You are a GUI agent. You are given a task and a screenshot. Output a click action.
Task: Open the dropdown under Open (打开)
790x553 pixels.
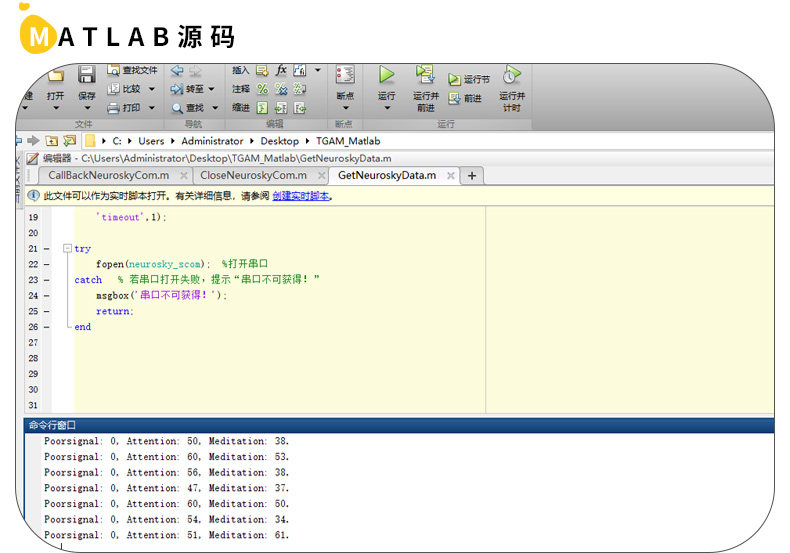[x=56, y=108]
